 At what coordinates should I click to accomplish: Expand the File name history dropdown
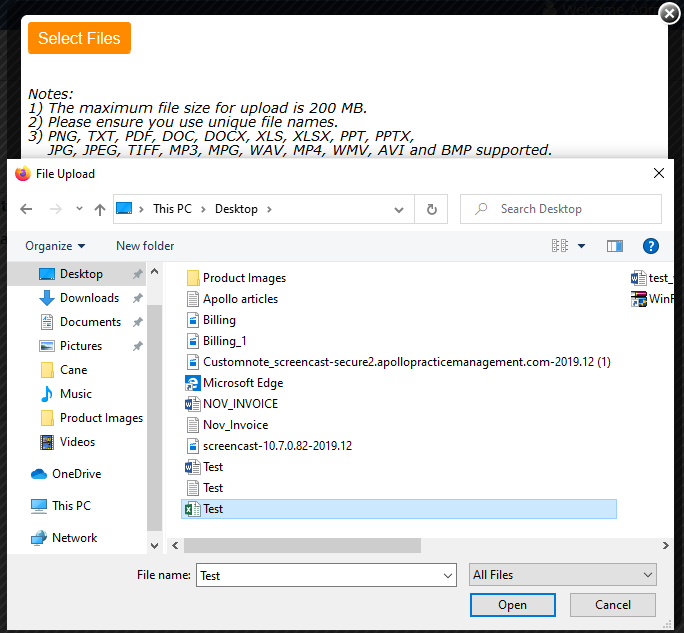446,575
